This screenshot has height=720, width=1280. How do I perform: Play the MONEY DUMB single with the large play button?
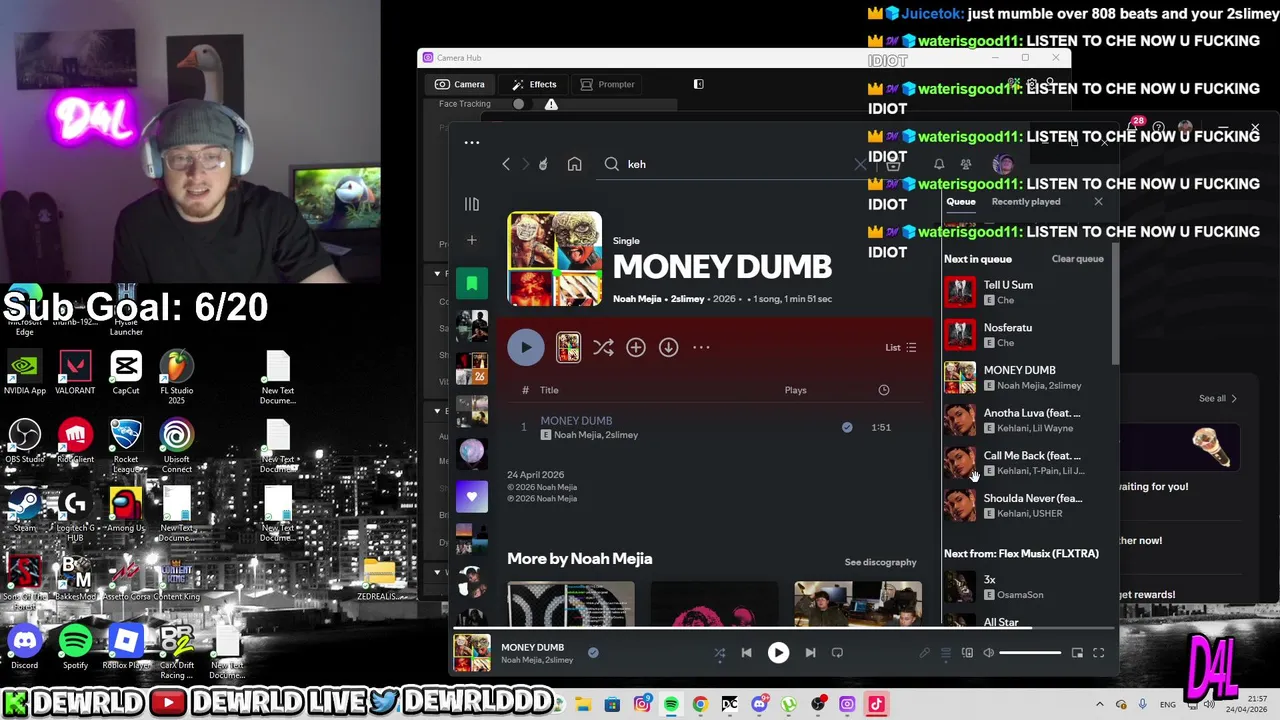[525, 347]
